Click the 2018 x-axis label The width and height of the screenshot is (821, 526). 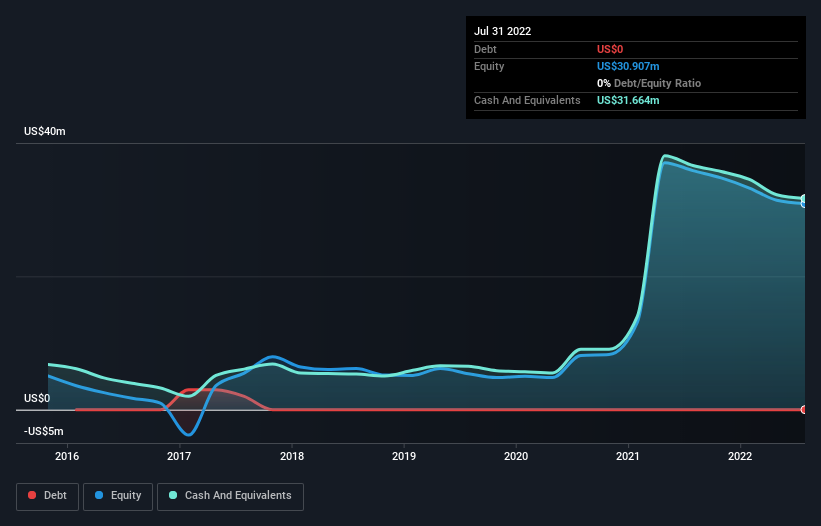coord(292,456)
